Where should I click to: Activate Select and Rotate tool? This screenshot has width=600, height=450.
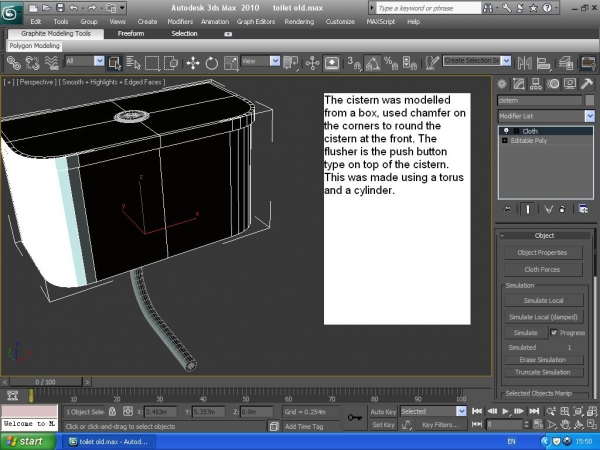pyautogui.click(x=212, y=63)
